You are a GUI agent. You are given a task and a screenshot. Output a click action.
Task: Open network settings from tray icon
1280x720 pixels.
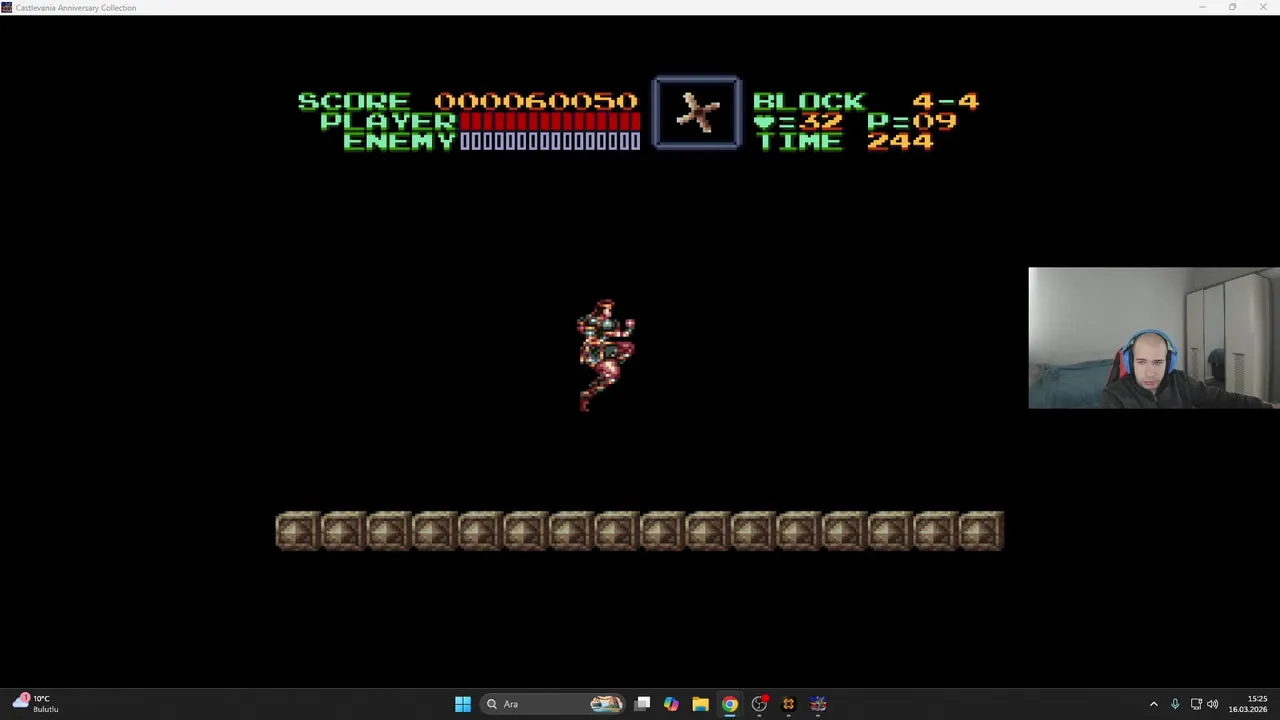coord(1196,704)
